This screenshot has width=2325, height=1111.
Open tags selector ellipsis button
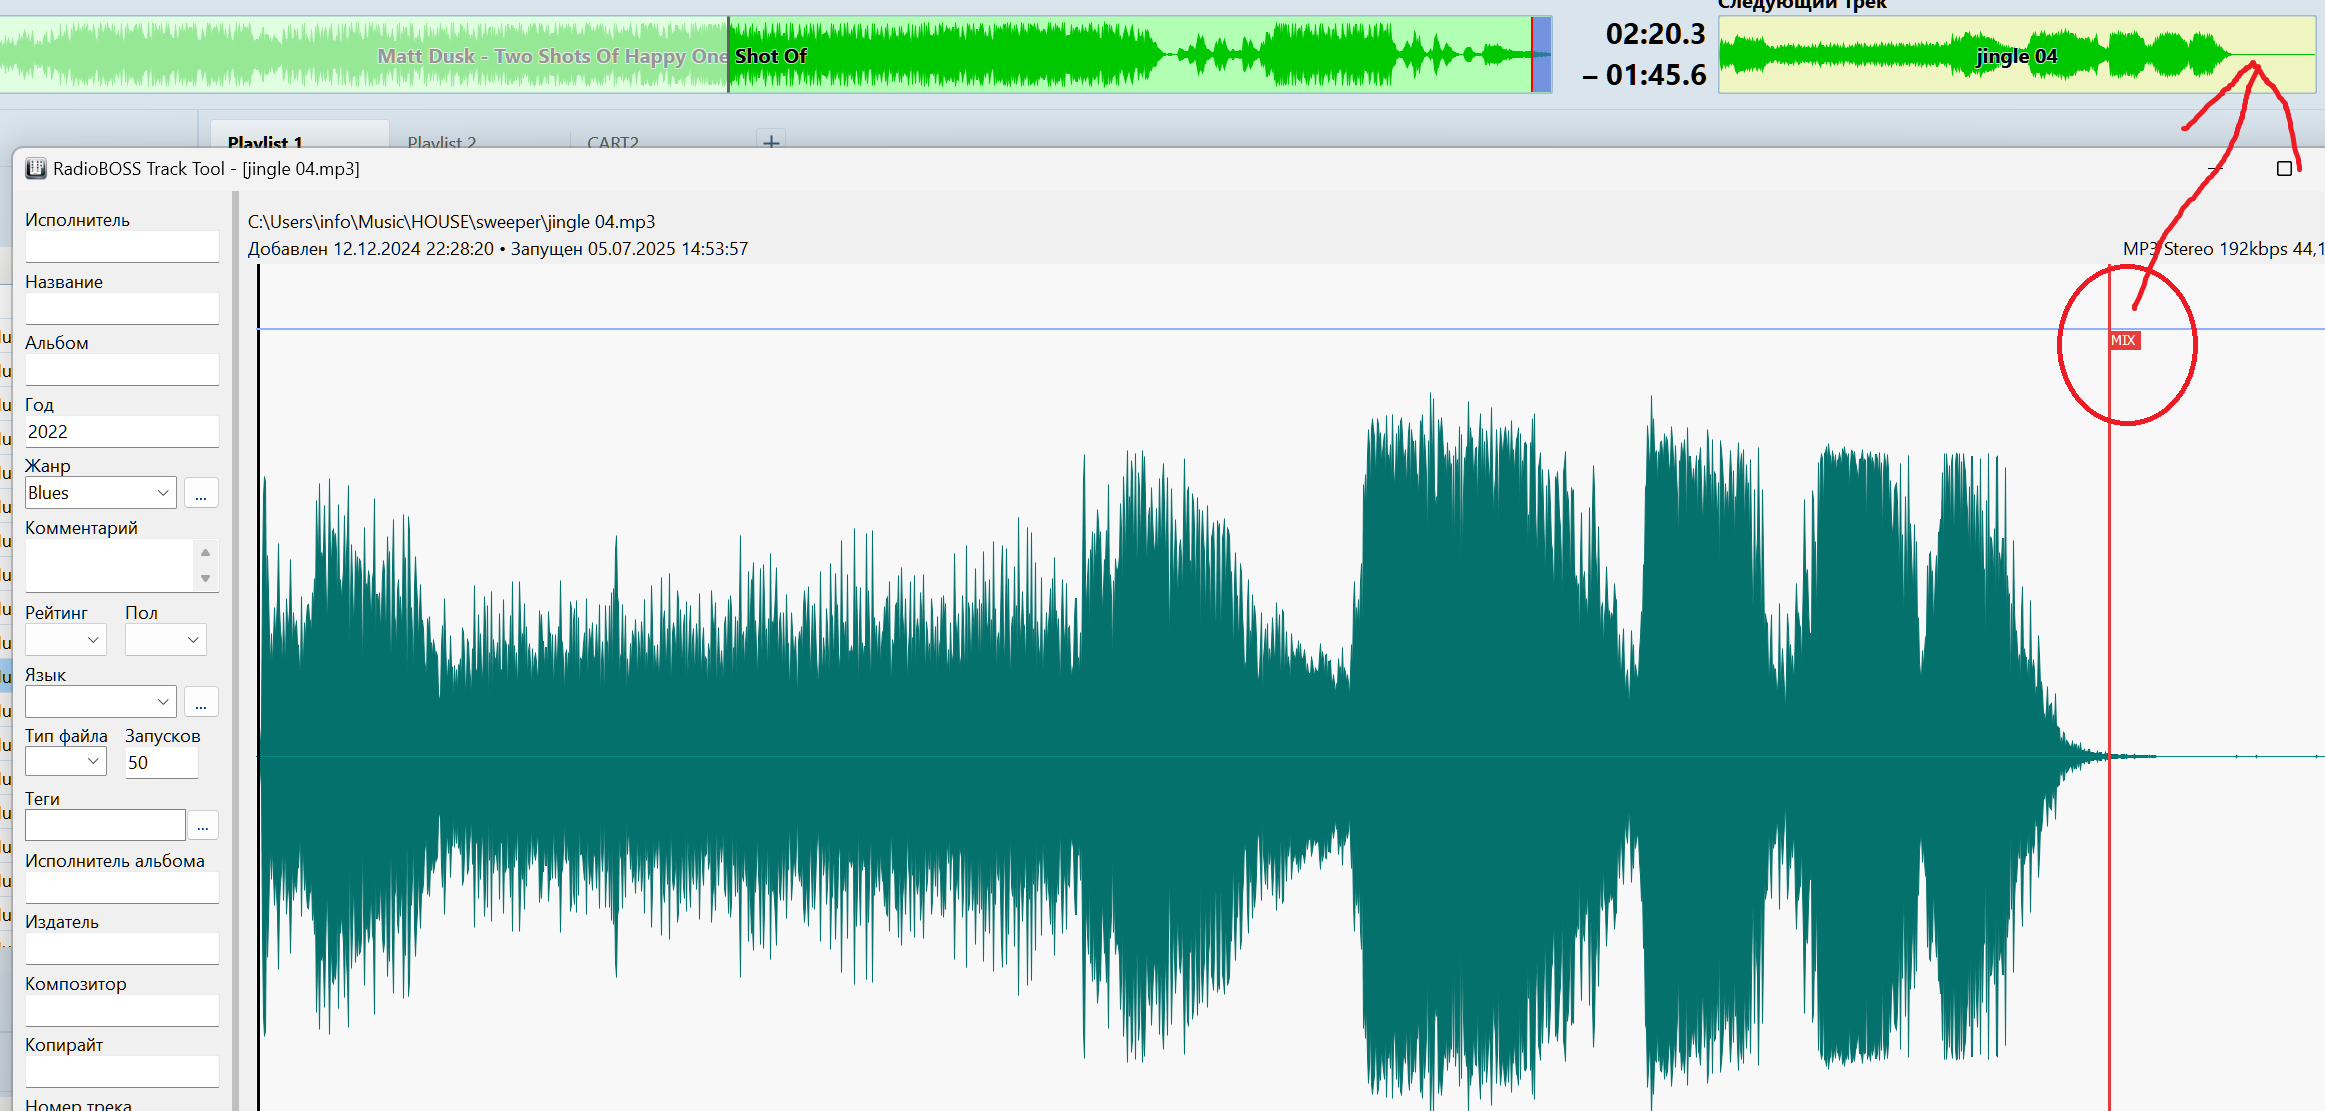coord(202,825)
